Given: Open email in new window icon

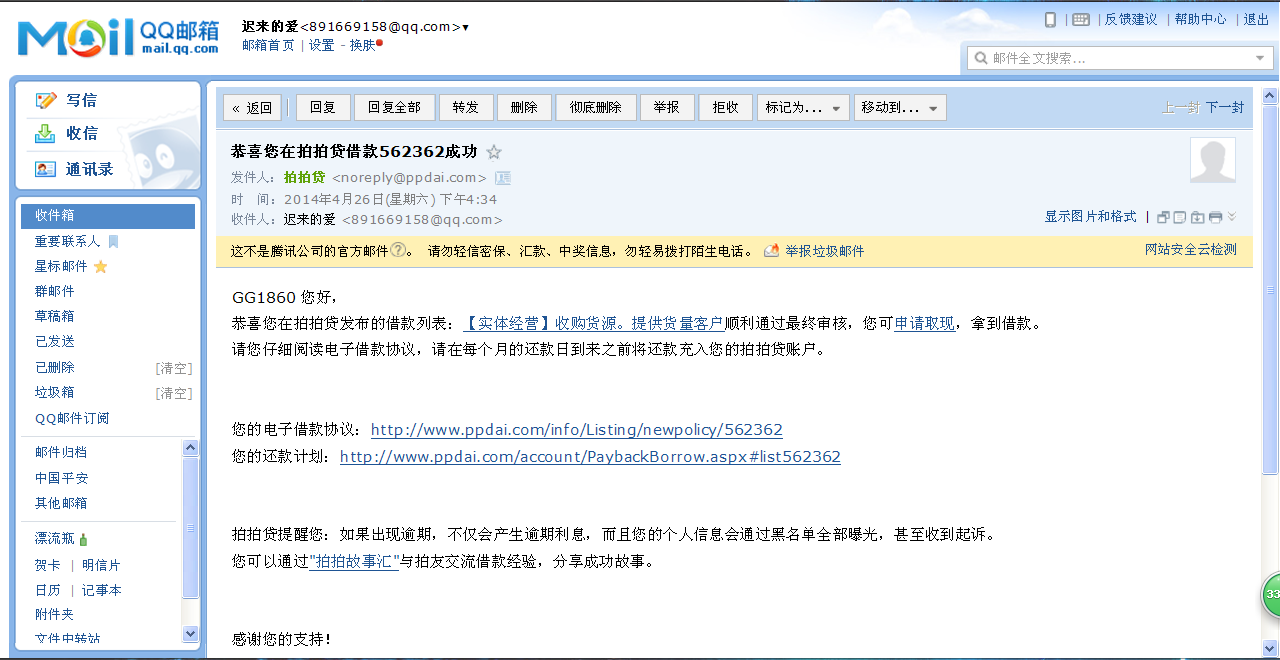Looking at the screenshot, I should point(1163,217).
